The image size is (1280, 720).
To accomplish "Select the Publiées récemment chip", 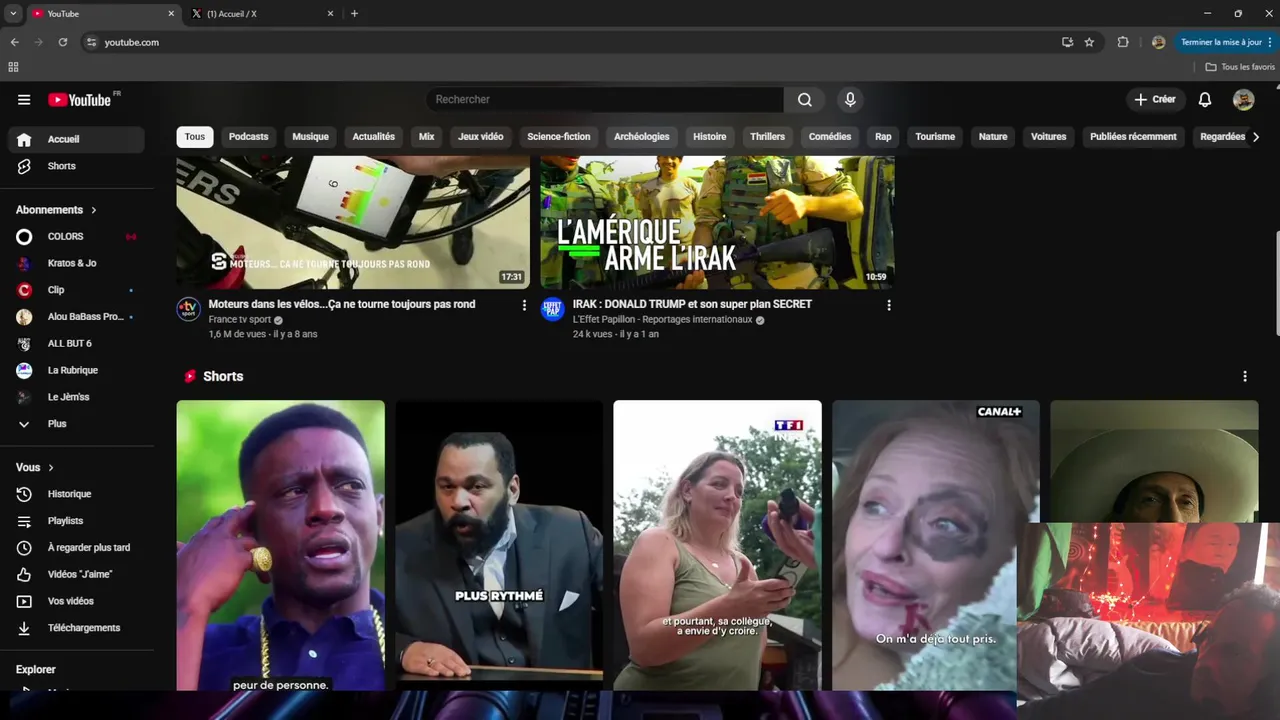I will click(1133, 136).
